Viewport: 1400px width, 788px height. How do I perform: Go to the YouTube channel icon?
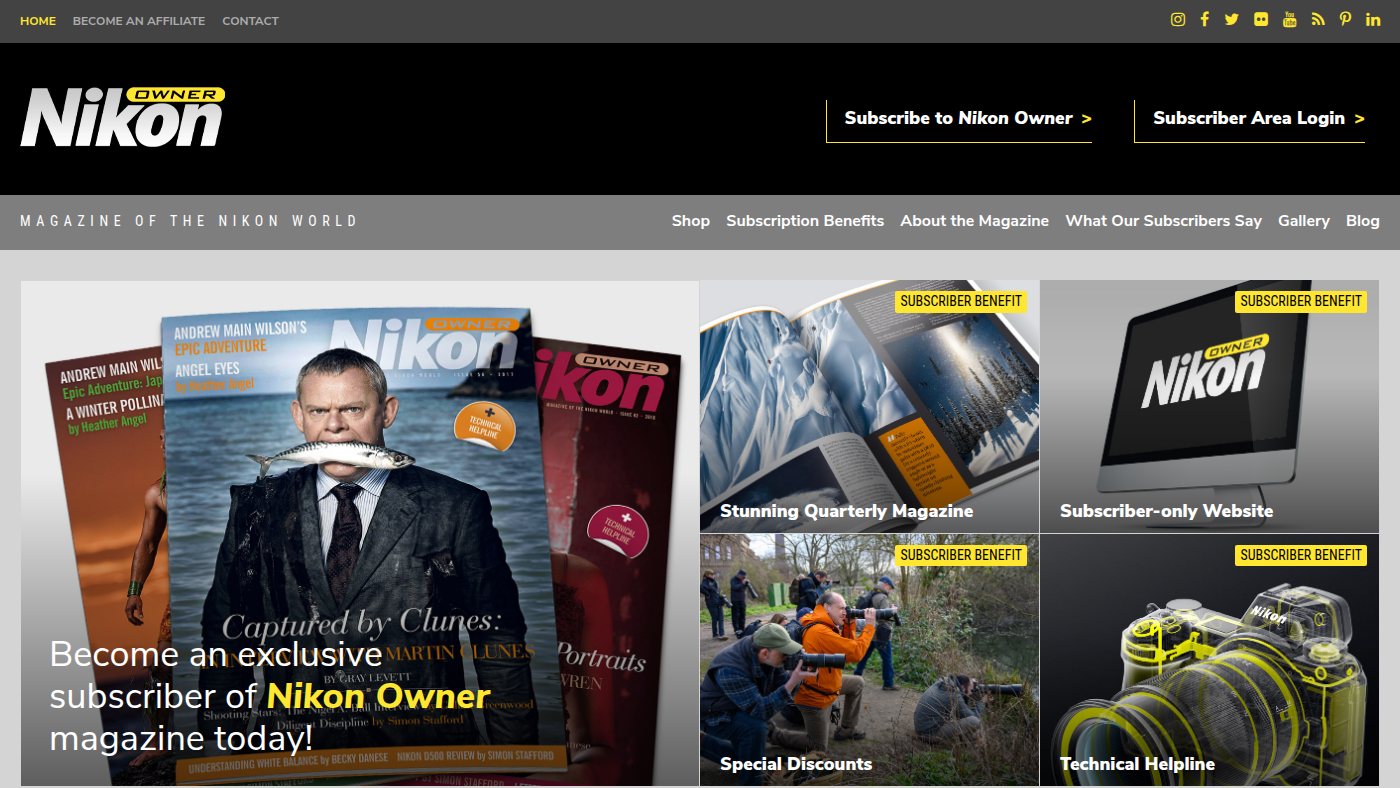[x=1290, y=19]
